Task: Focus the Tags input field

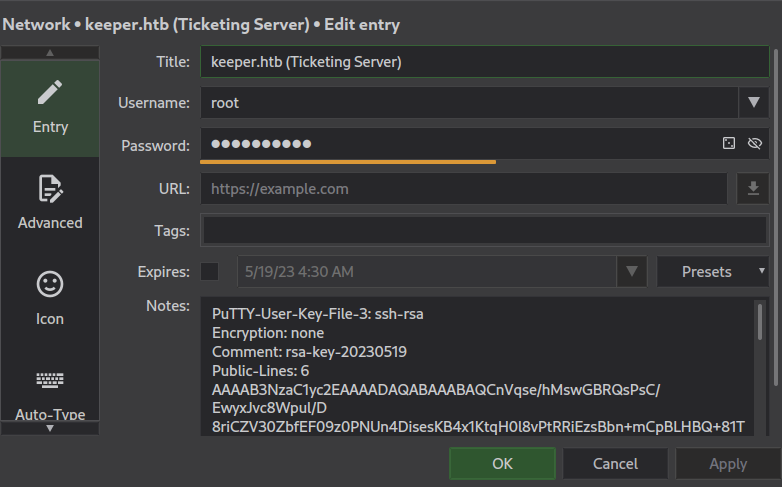Action: [x=485, y=231]
